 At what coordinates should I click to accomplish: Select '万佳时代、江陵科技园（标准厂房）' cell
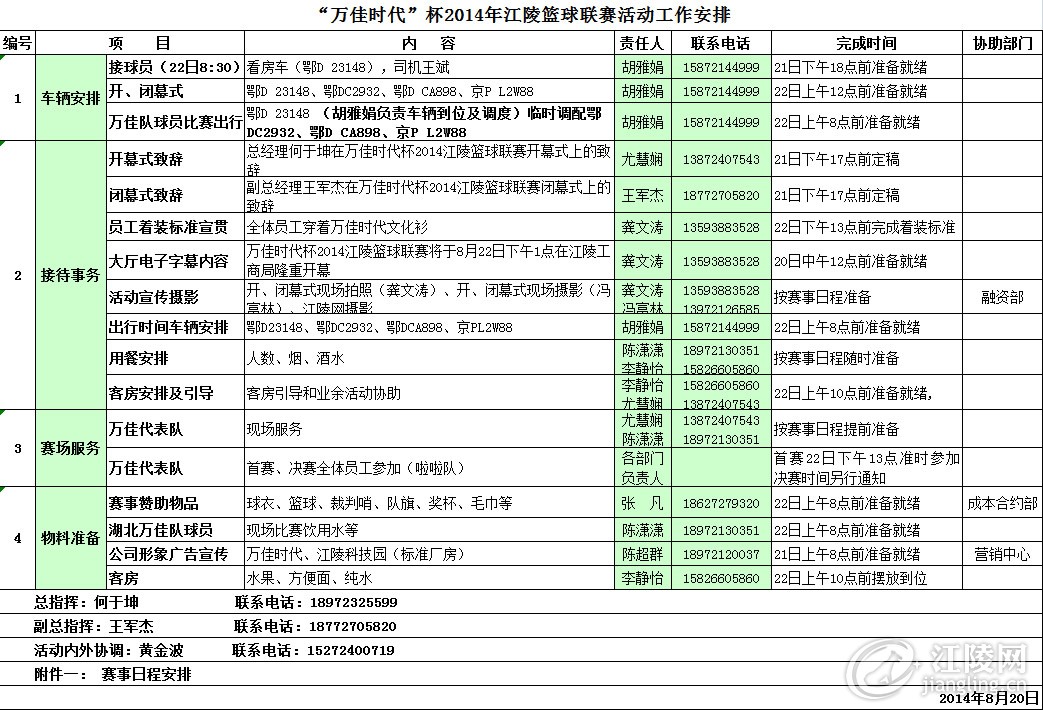(429, 554)
